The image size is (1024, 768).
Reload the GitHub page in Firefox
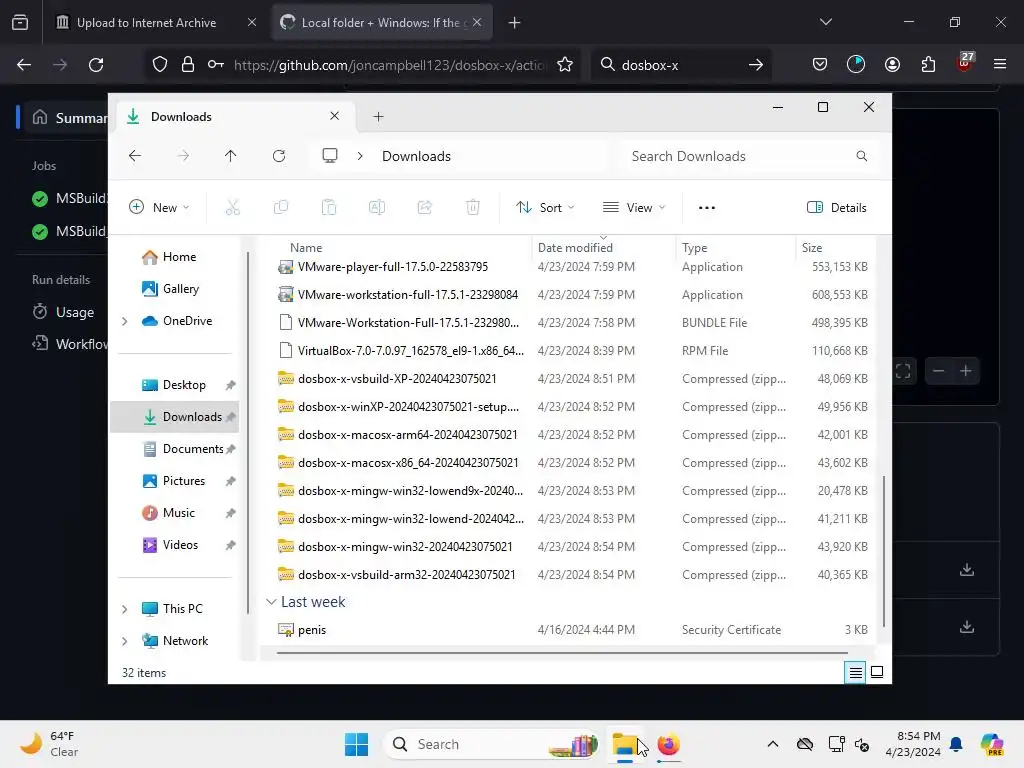(x=96, y=65)
